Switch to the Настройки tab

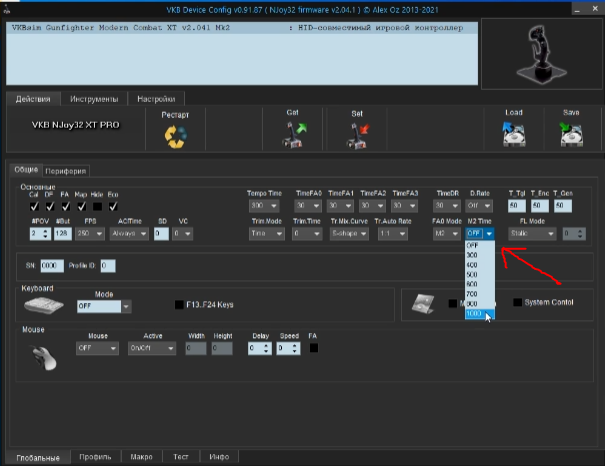pos(156,99)
